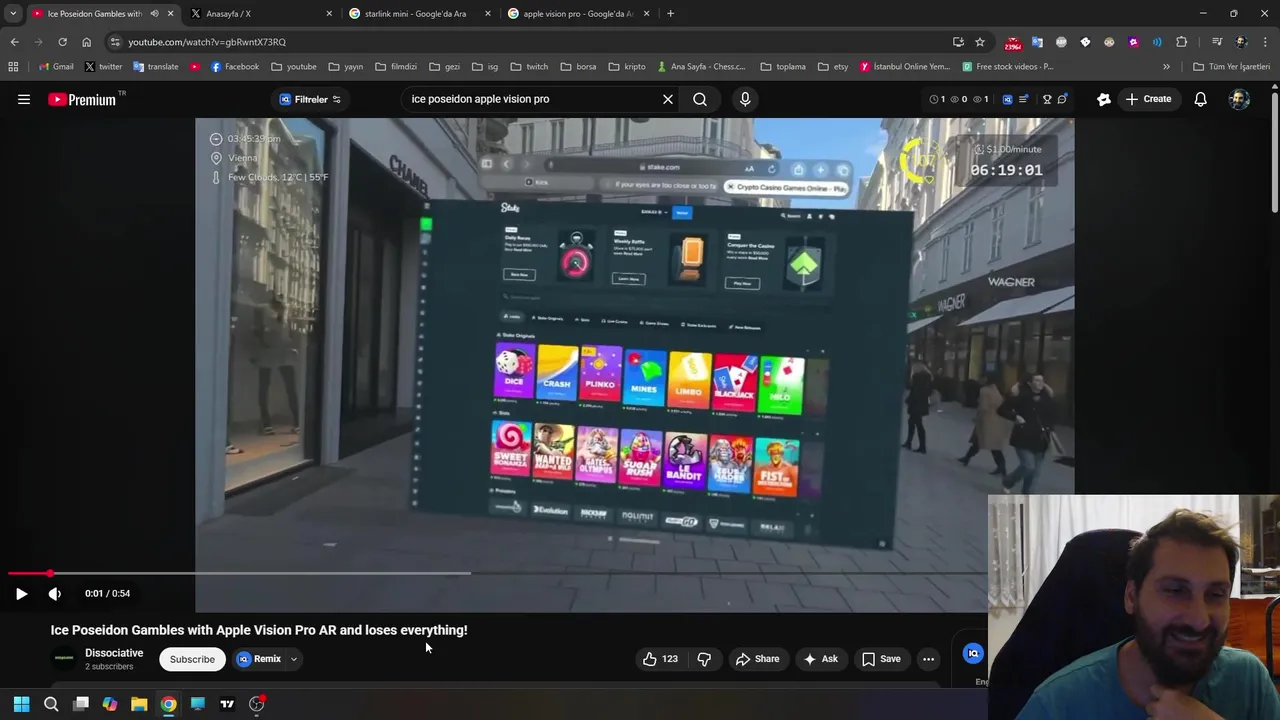Click the round vidIQ button by actions
Image resolution: width=1280 pixels, height=720 pixels.
coord(973,653)
